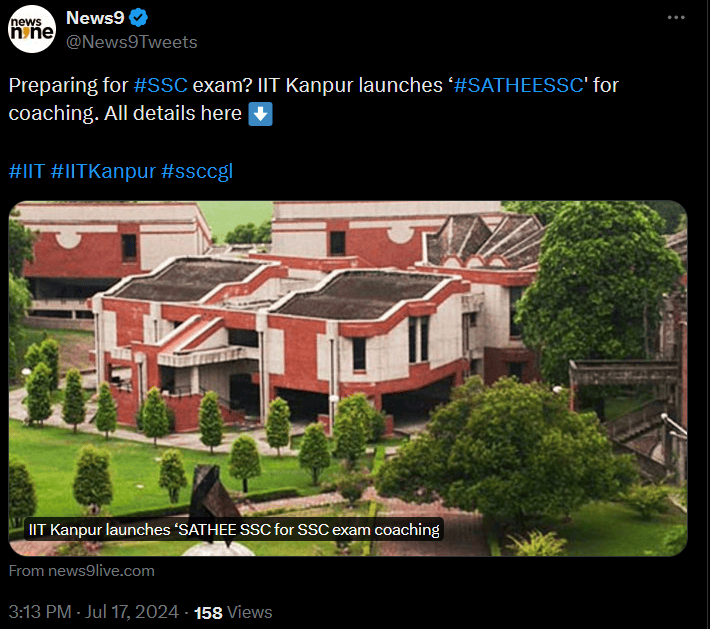Image resolution: width=710 pixels, height=629 pixels.
Task: Open the #SATHEESSC hashtag
Action: coord(518,85)
